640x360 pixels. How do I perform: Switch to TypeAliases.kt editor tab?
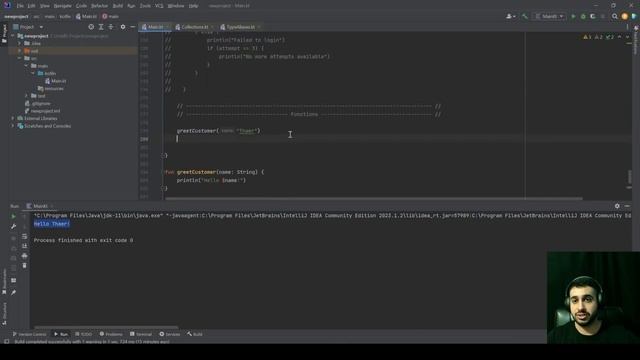(x=240, y=27)
